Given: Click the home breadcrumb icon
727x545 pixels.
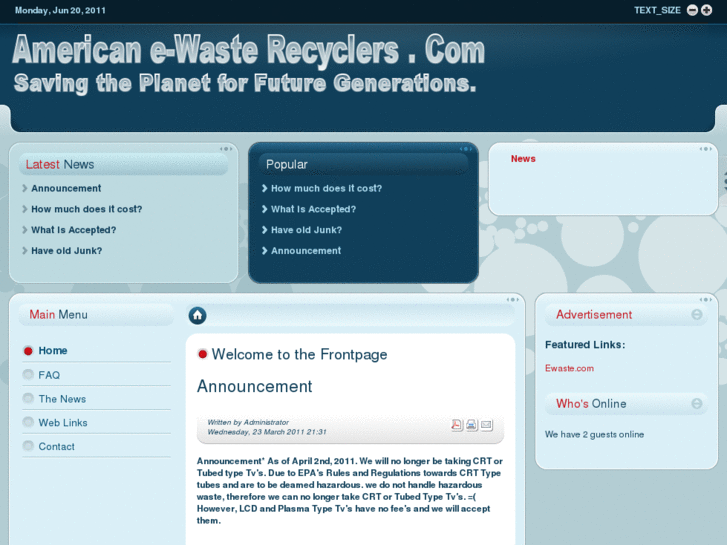Looking at the screenshot, I should tap(198, 316).
